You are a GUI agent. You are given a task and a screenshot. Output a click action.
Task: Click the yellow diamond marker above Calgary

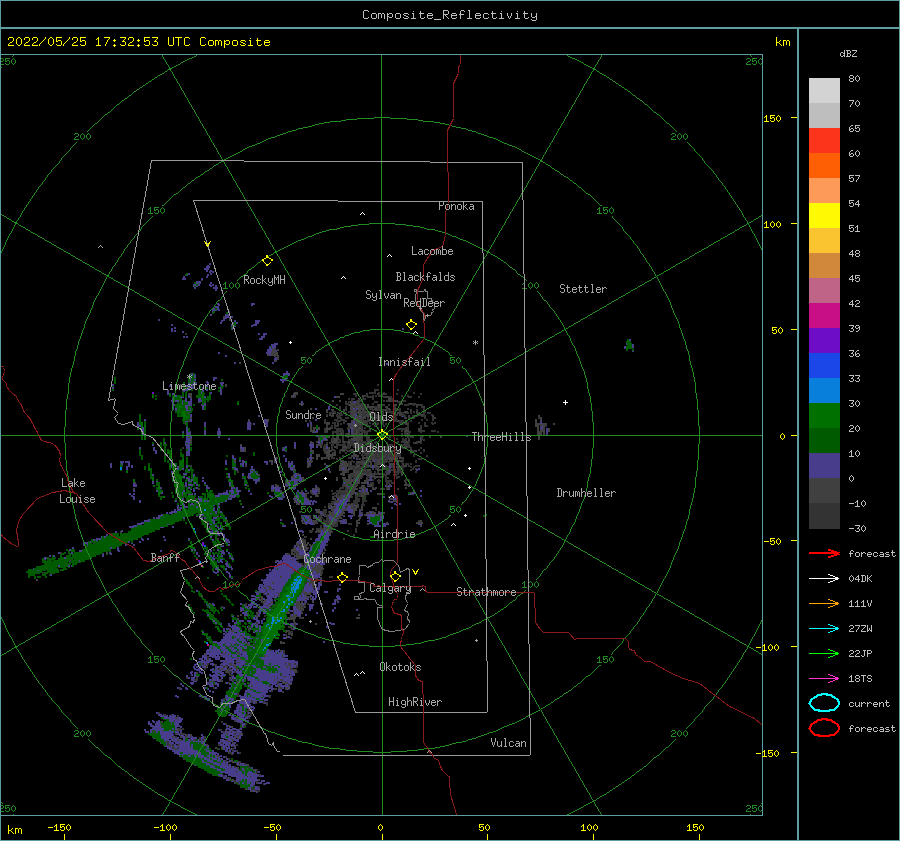pos(395,576)
